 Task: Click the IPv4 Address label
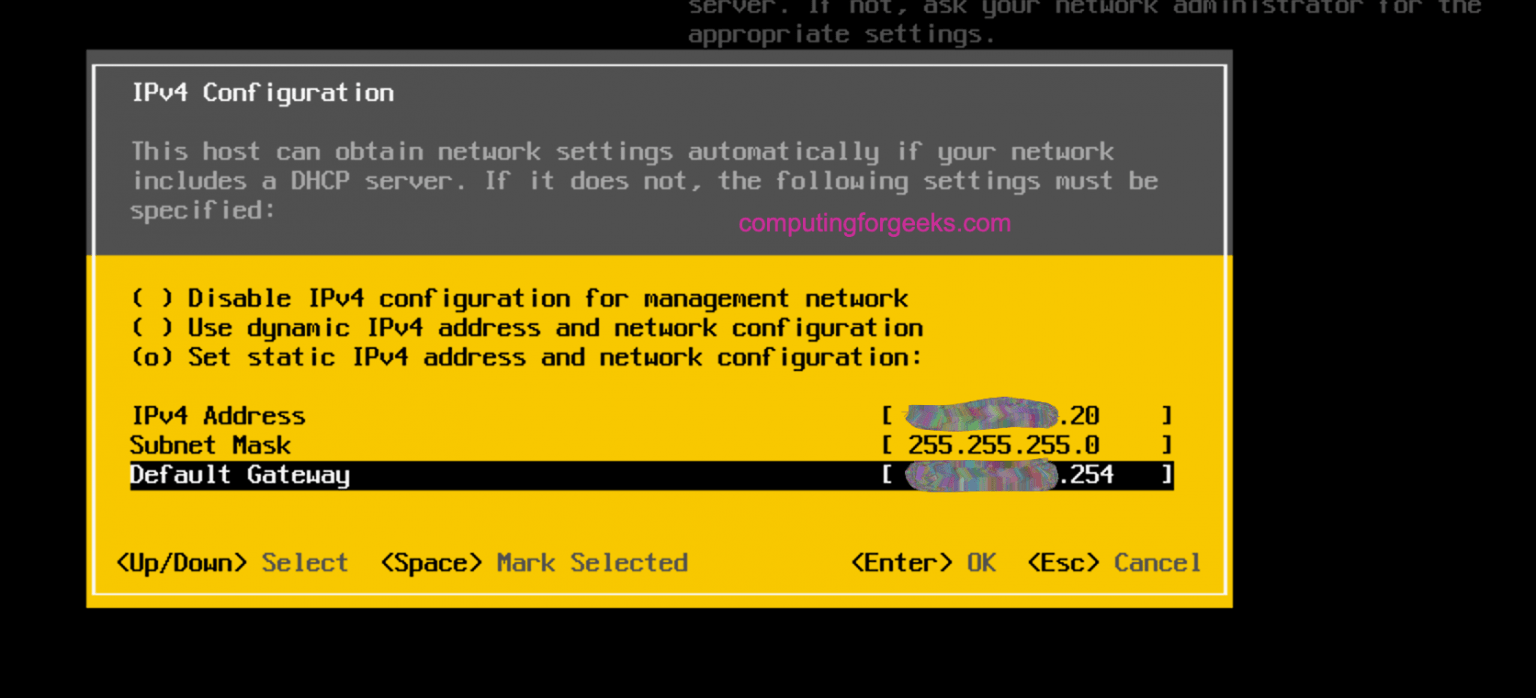[217, 415]
